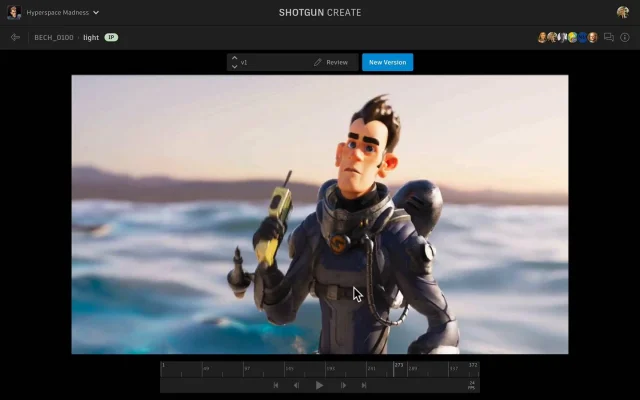Step back one frame
Screen dimensions: 640x400
click(x=297, y=385)
